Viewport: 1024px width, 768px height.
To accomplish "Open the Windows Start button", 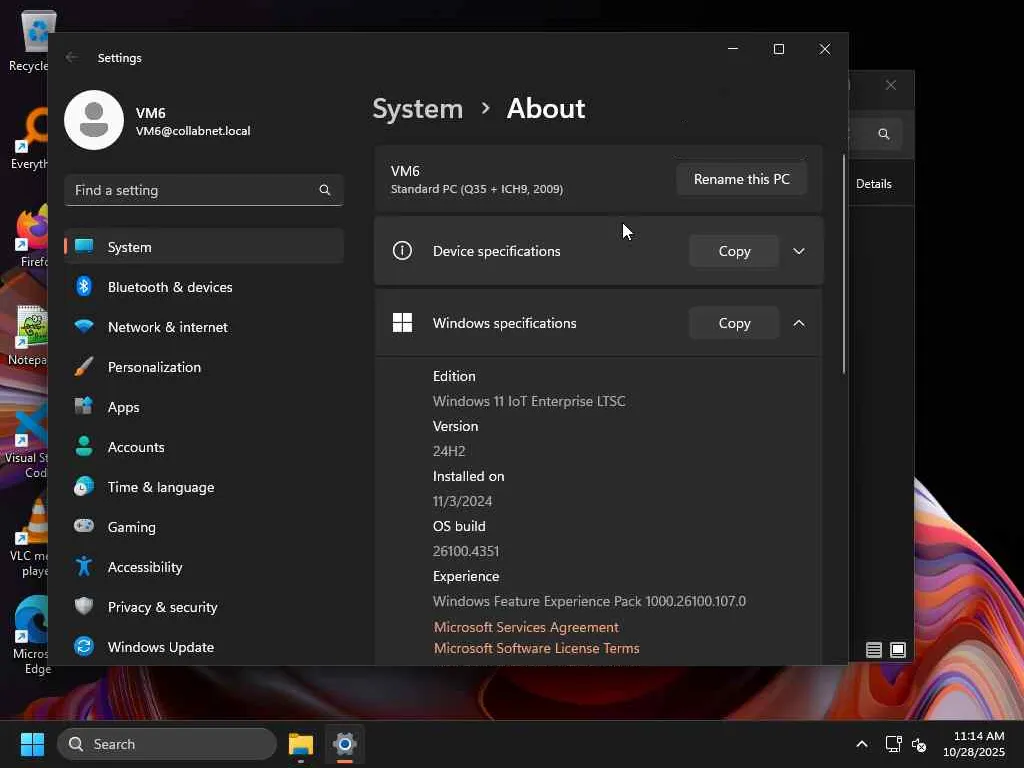I will click(32, 744).
